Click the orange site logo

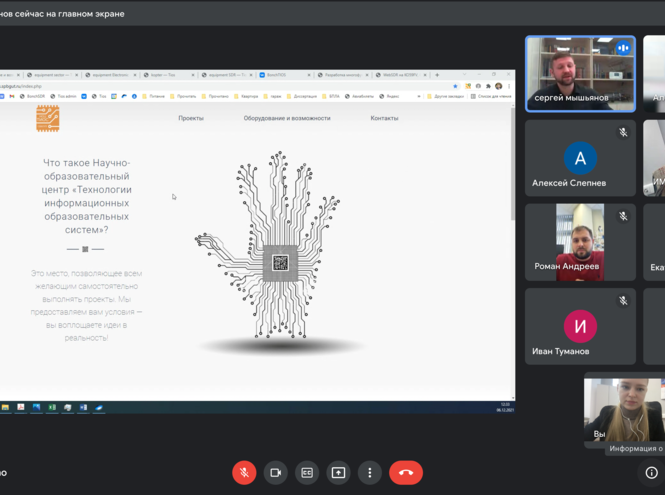pos(48,118)
